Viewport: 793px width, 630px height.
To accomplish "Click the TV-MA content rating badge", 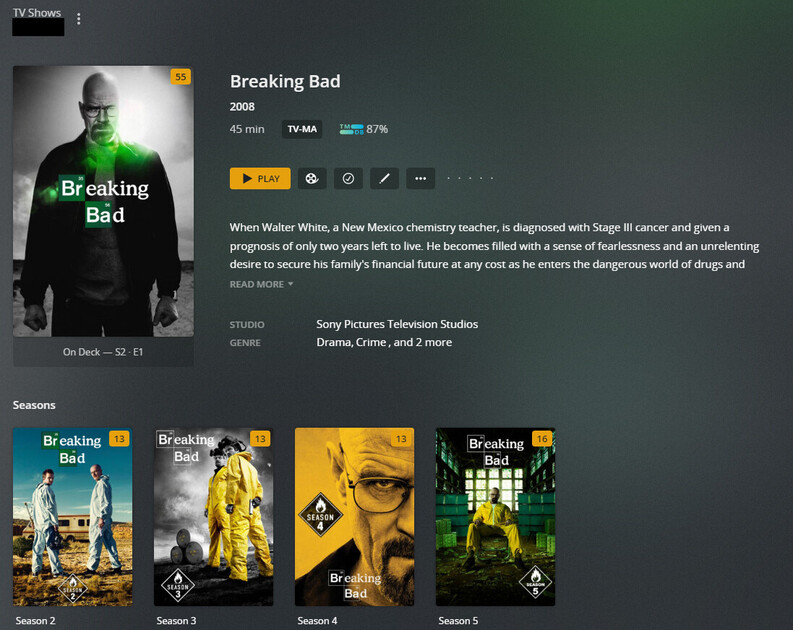I will [x=302, y=129].
